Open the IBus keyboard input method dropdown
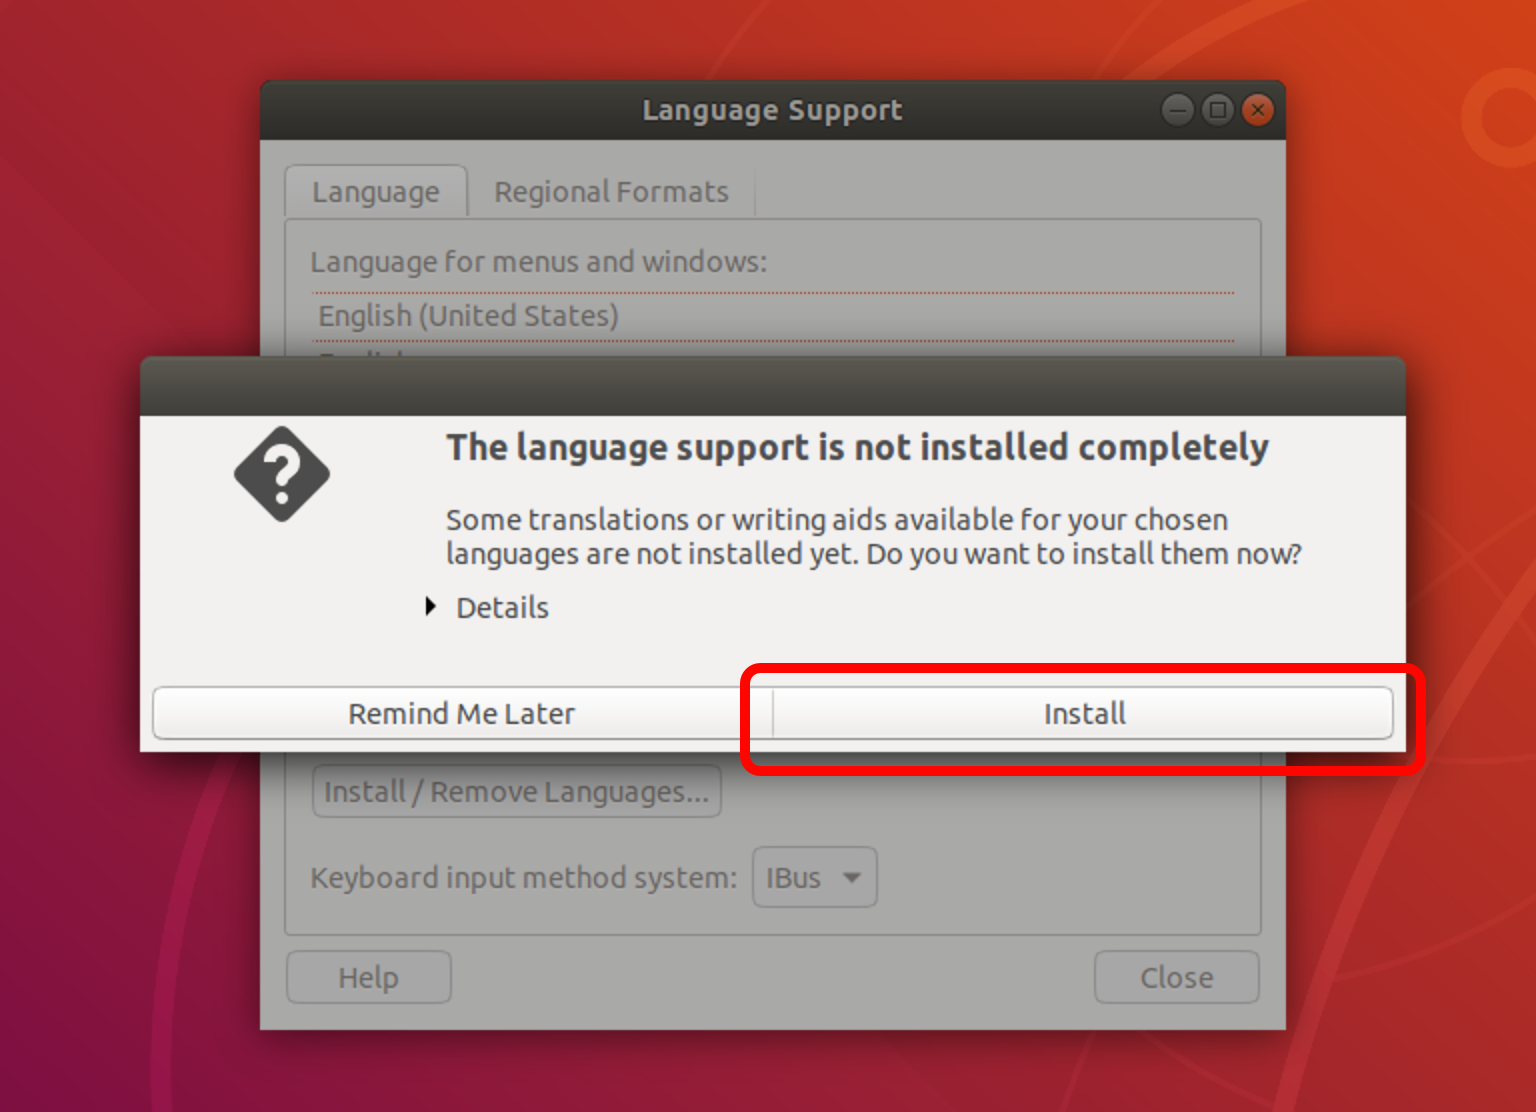The height and width of the screenshot is (1112, 1536). tap(814, 878)
